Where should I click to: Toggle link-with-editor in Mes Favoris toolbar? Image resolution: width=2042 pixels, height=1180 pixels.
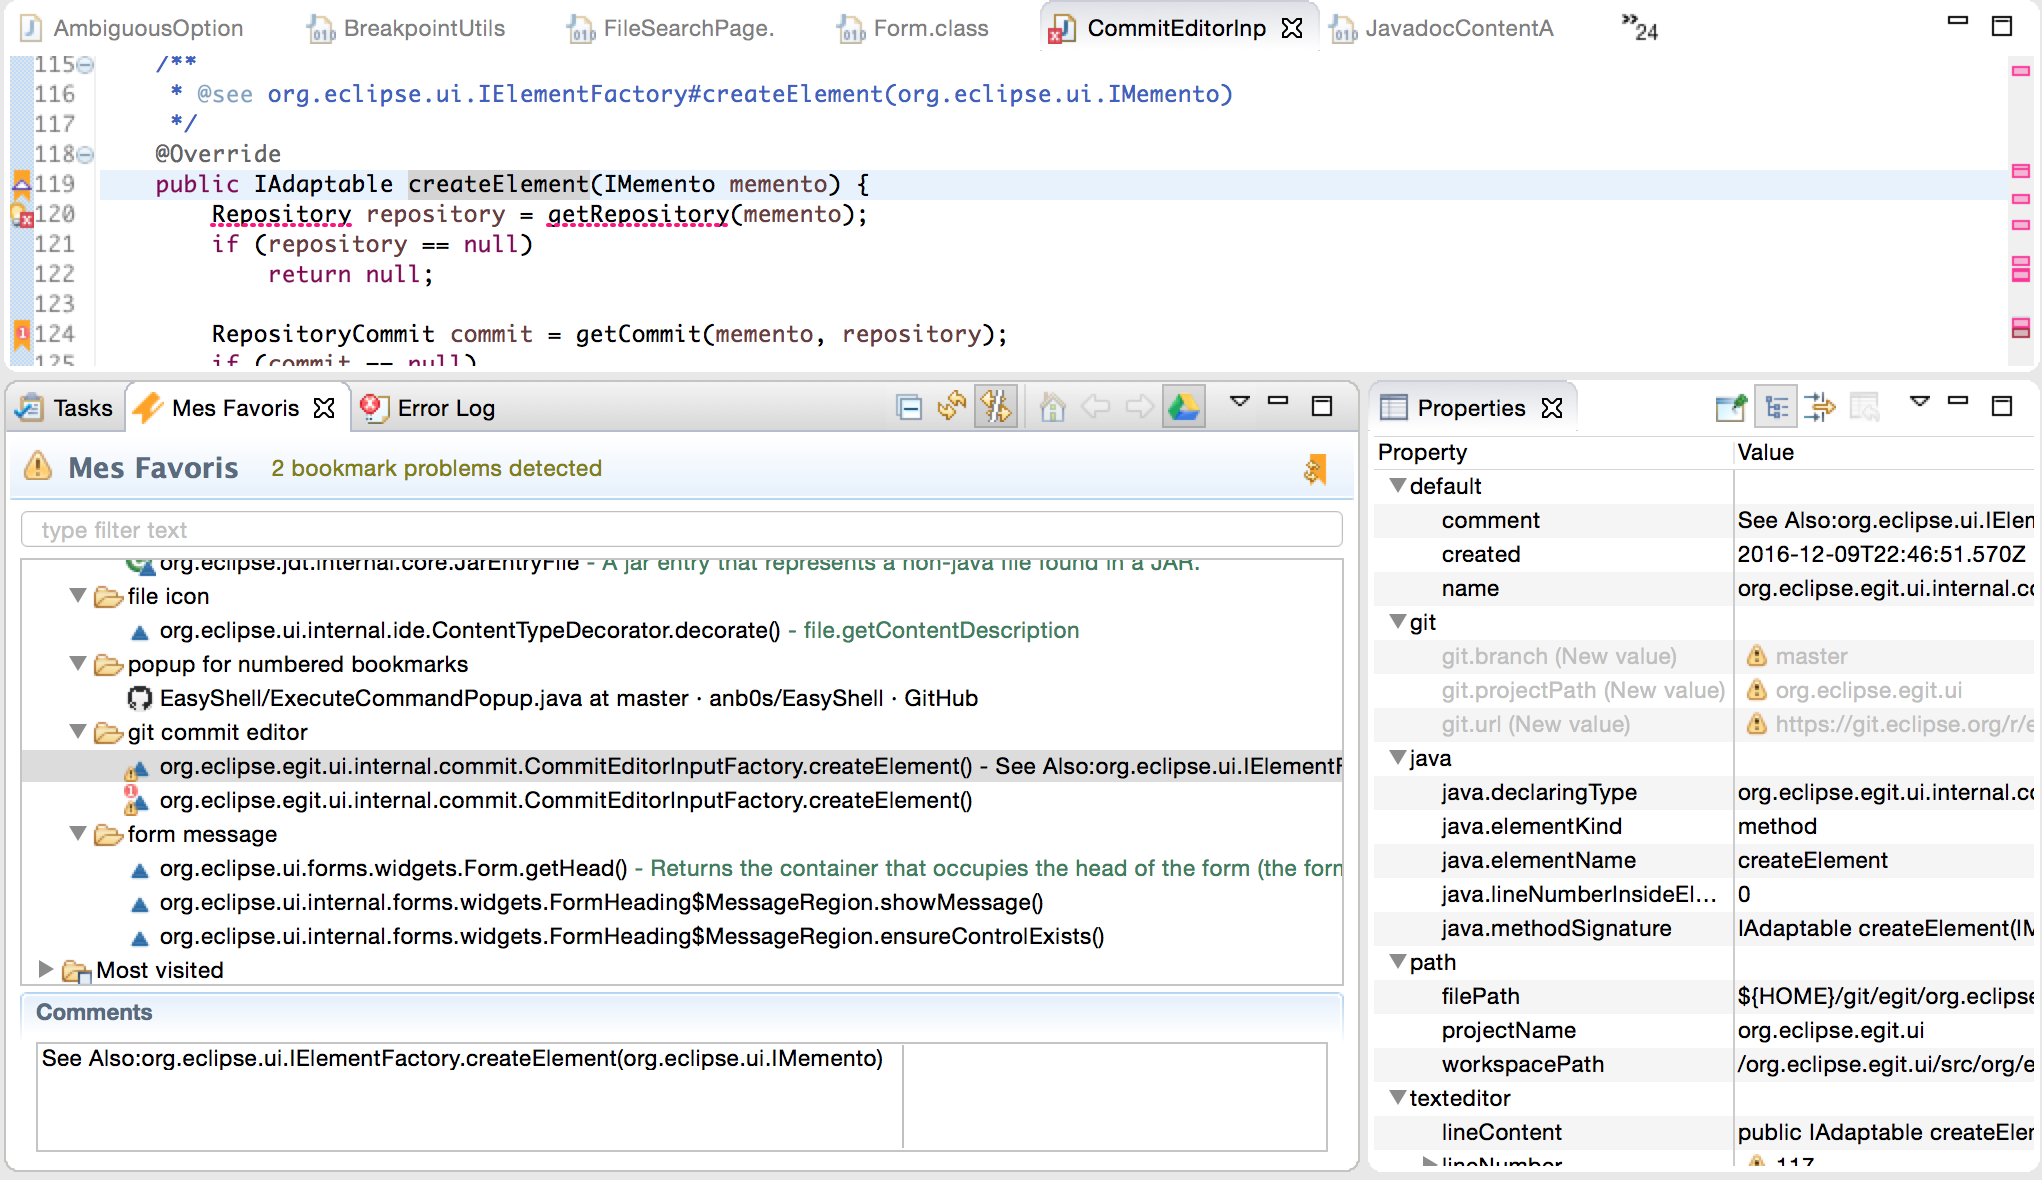(x=996, y=407)
